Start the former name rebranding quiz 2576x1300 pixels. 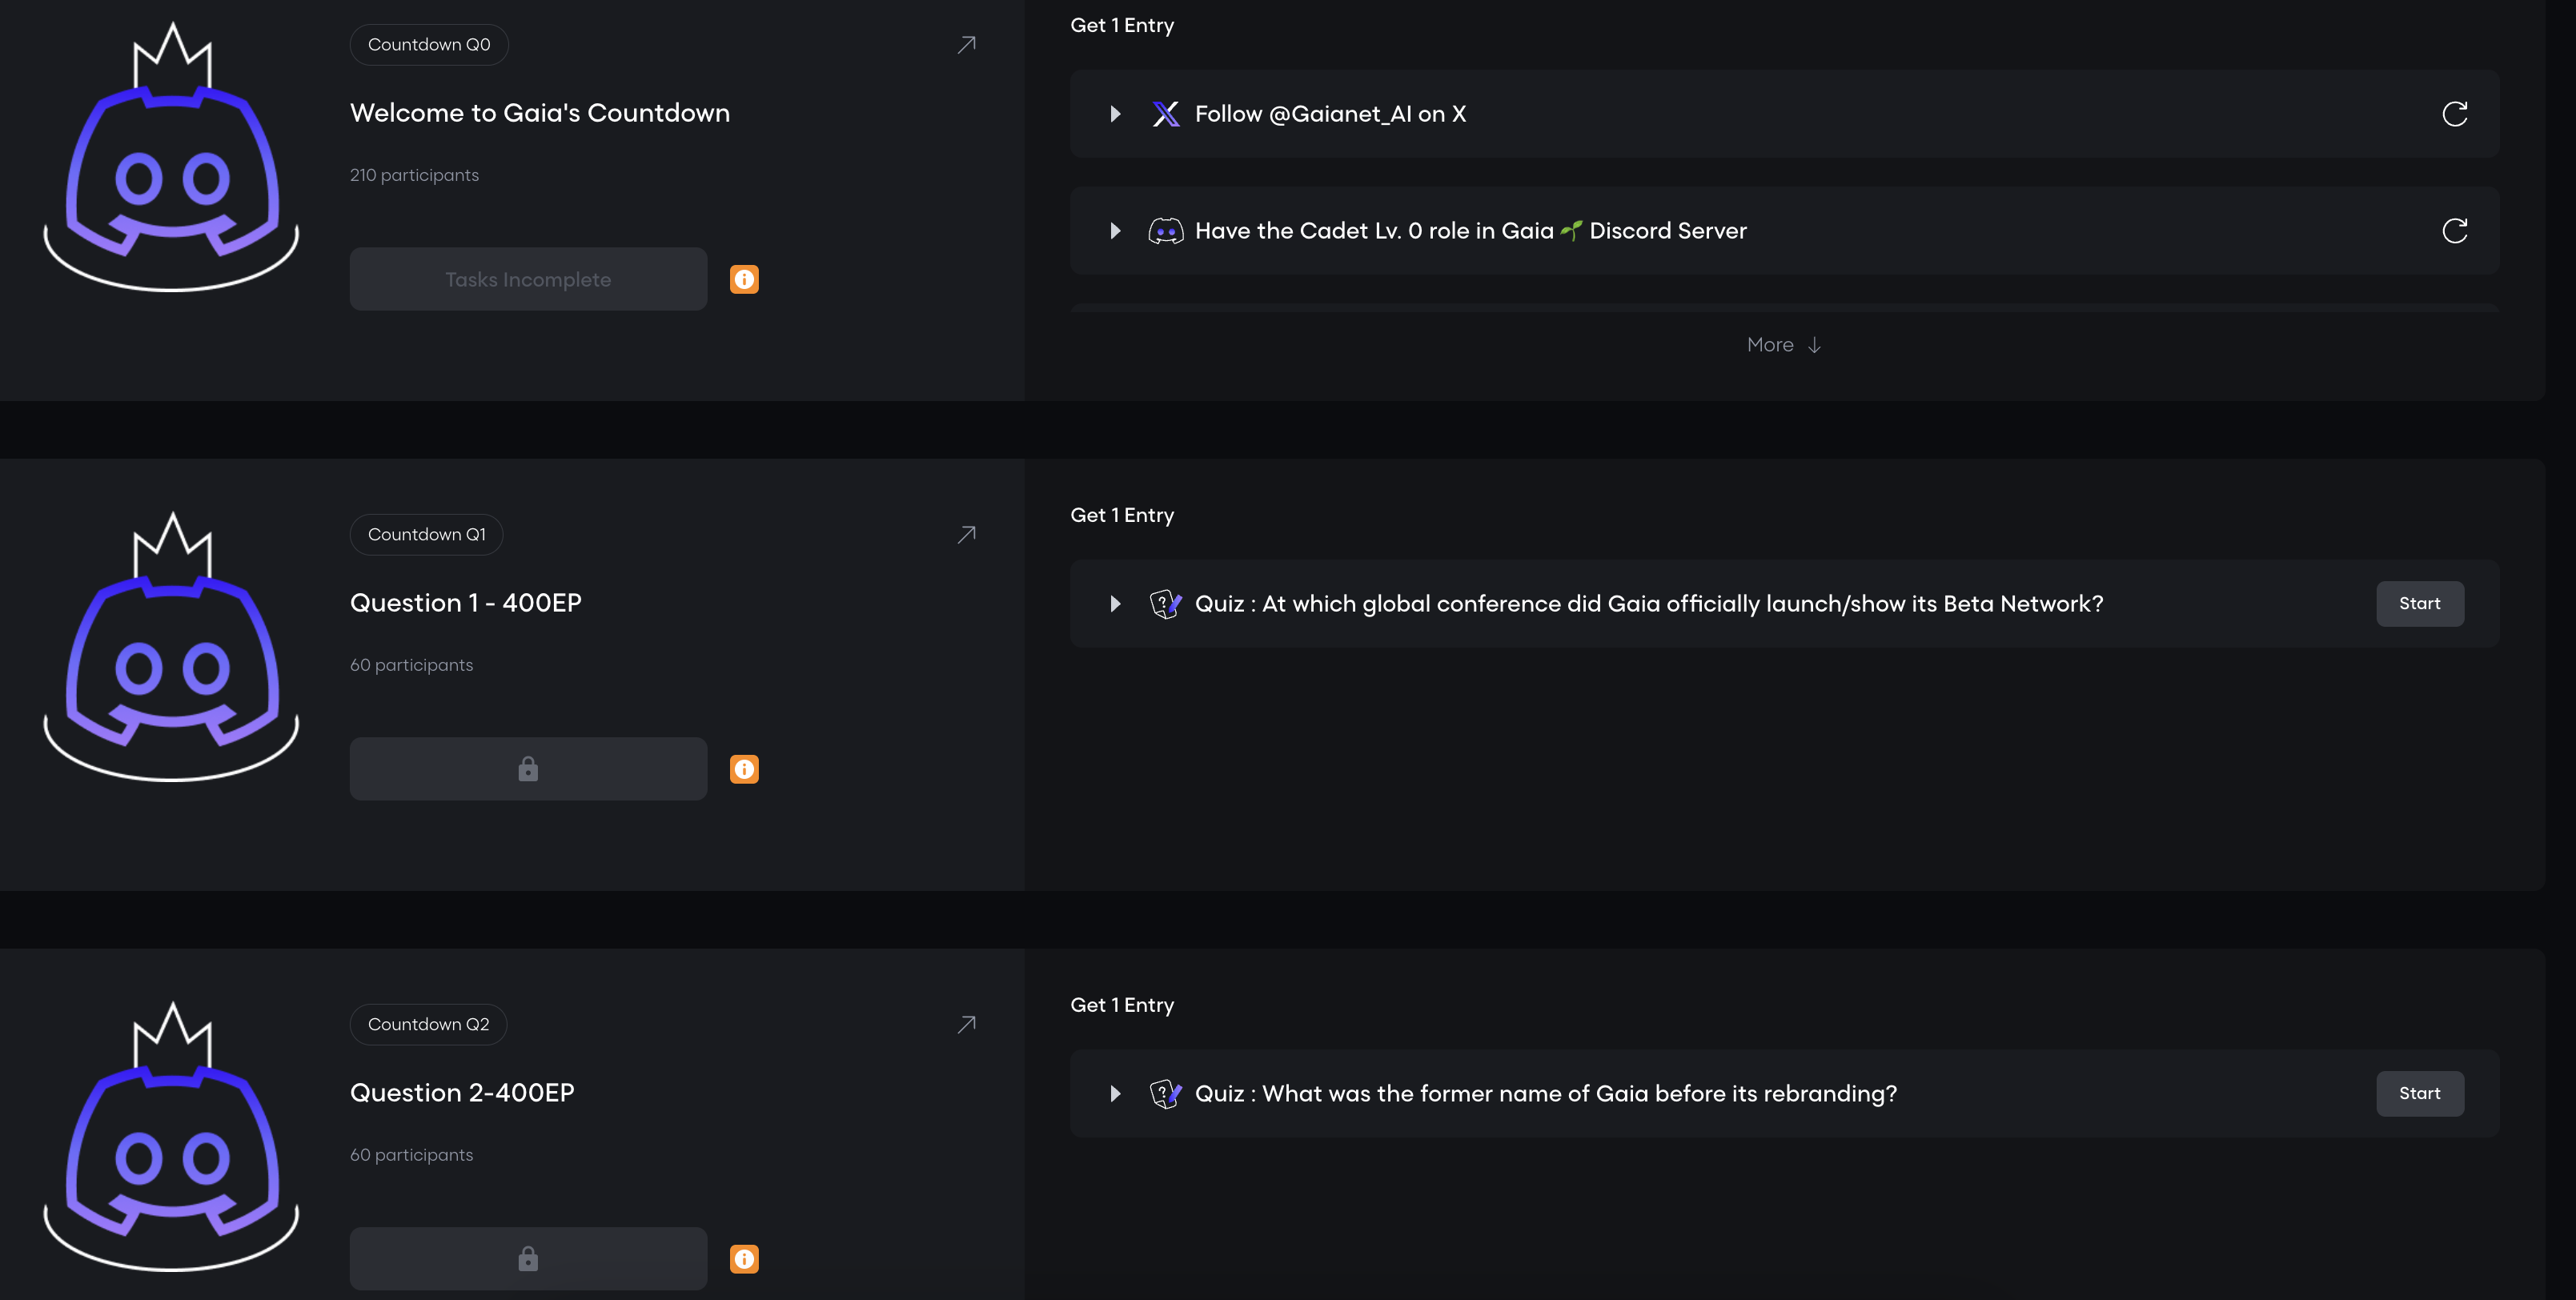[2420, 1094]
